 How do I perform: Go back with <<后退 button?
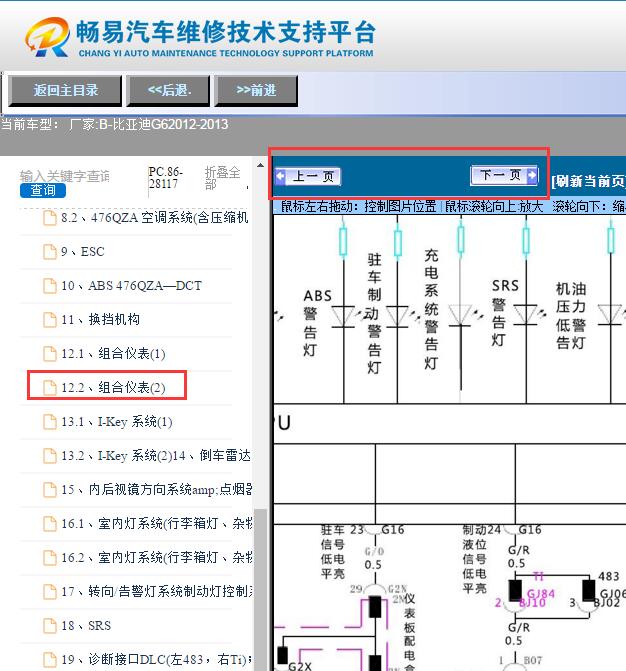(169, 90)
